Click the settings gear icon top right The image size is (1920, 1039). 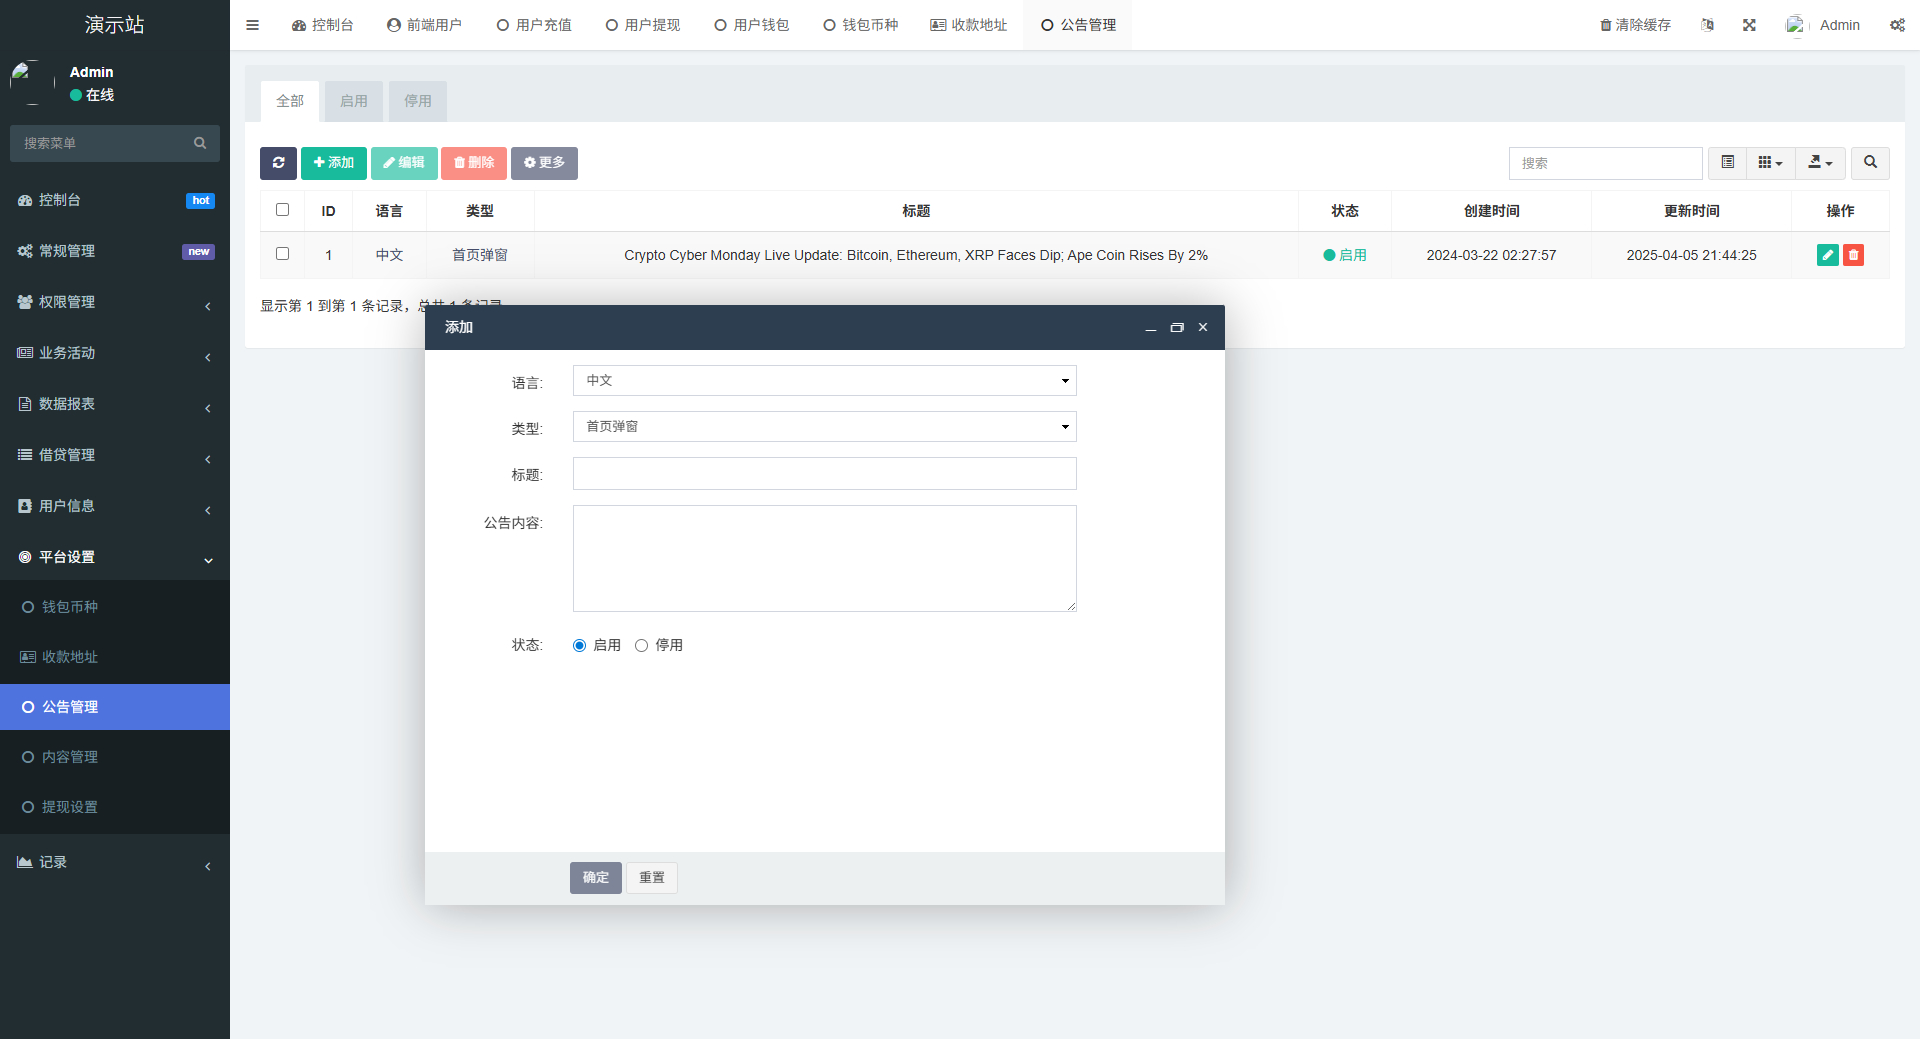click(x=1897, y=25)
